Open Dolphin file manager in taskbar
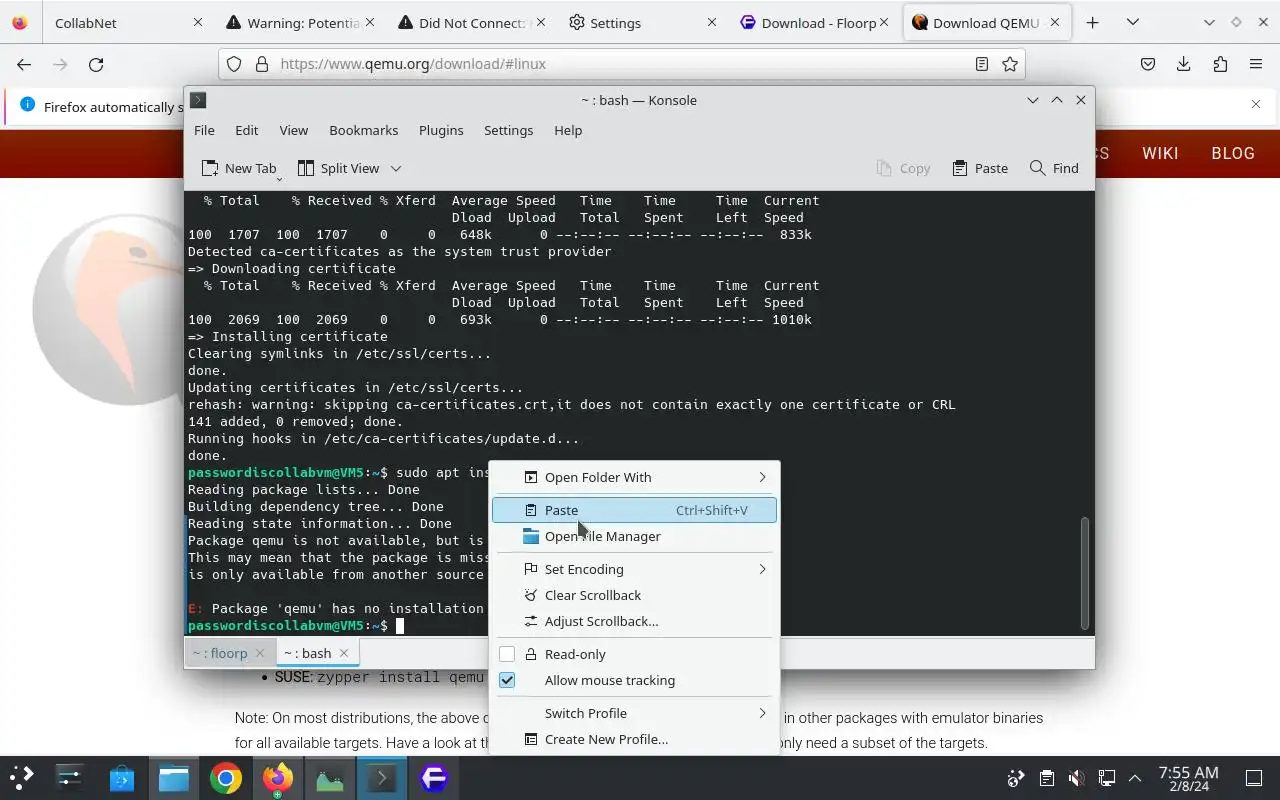Image resolution: width=1280 pixels, height=800 pixels. click(x=174, y=778)
